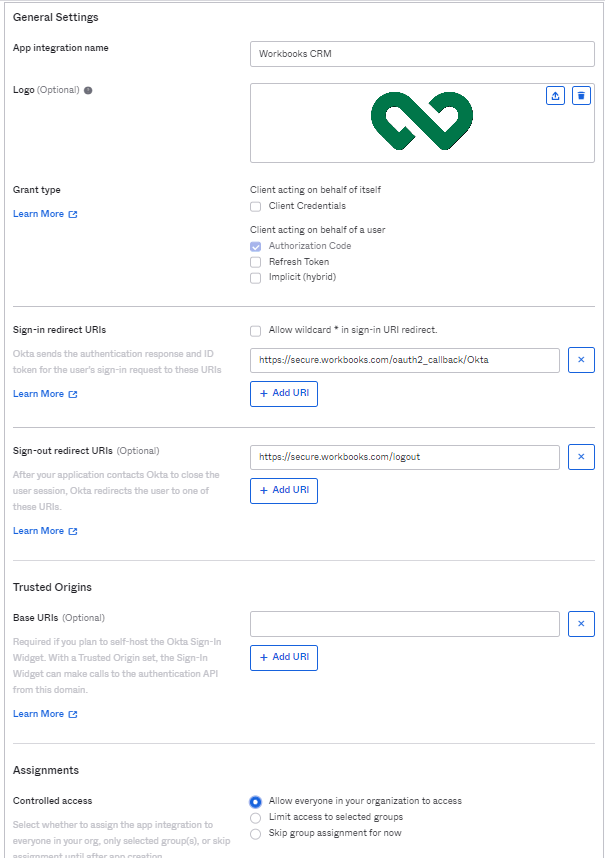This screenshot has height=858, width=605.
Task: Add URI under Sign-in redirect URIs
Action: pos(284,394)
